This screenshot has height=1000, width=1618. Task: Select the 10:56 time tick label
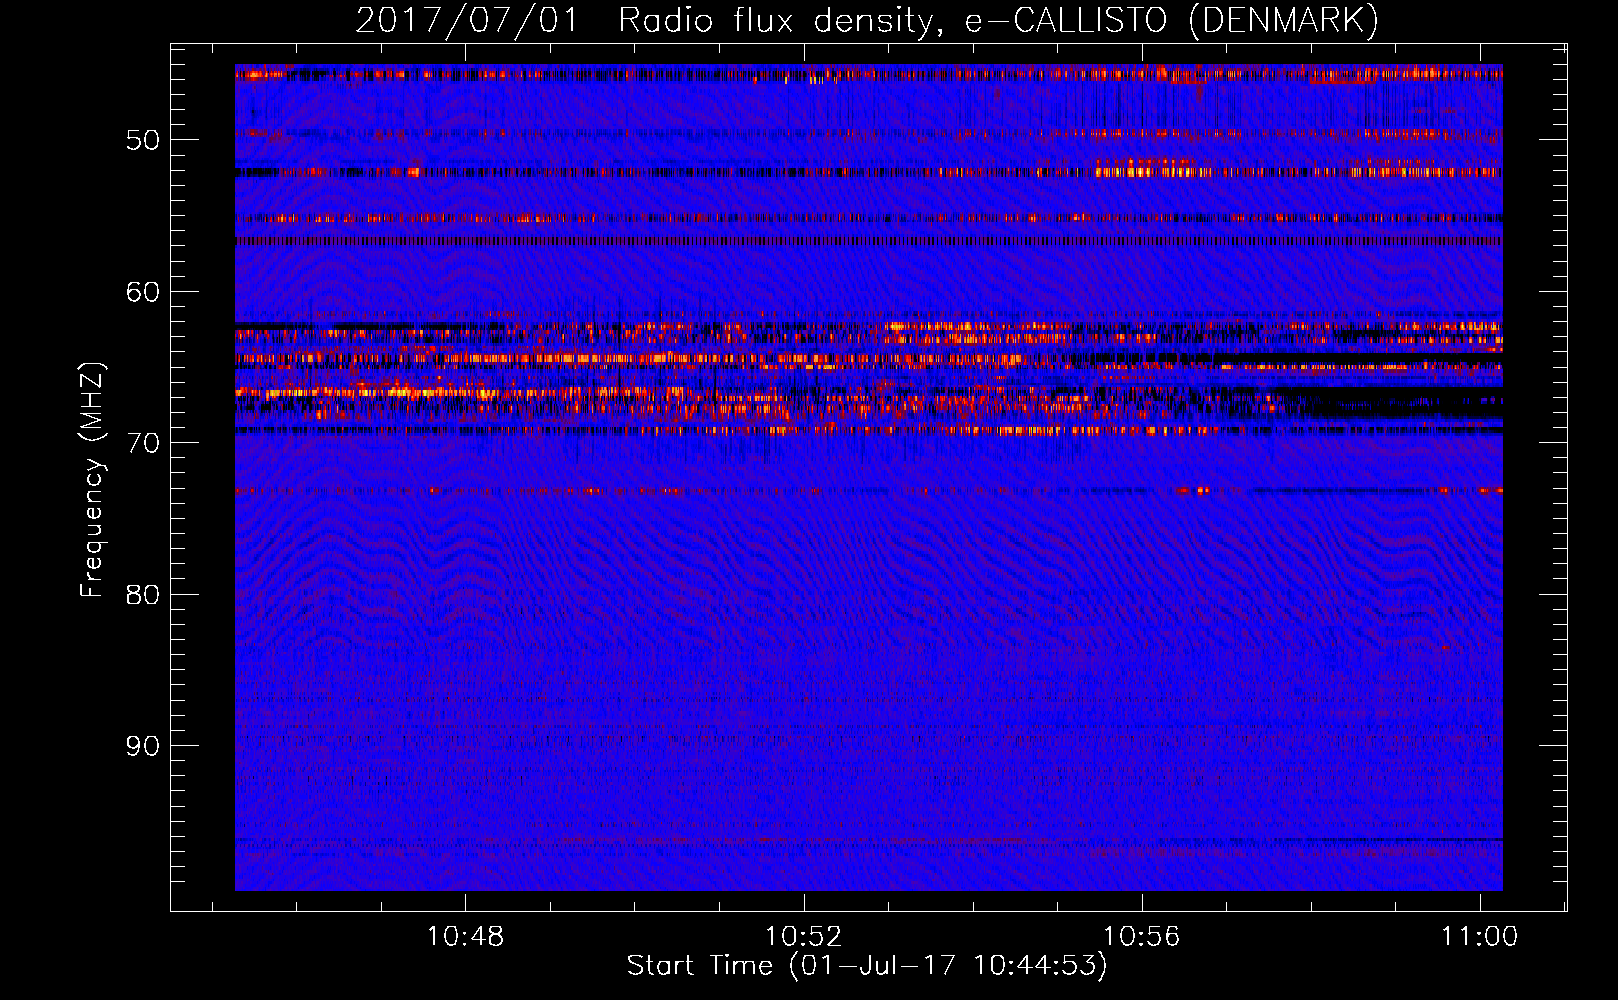coord(1141,937)
